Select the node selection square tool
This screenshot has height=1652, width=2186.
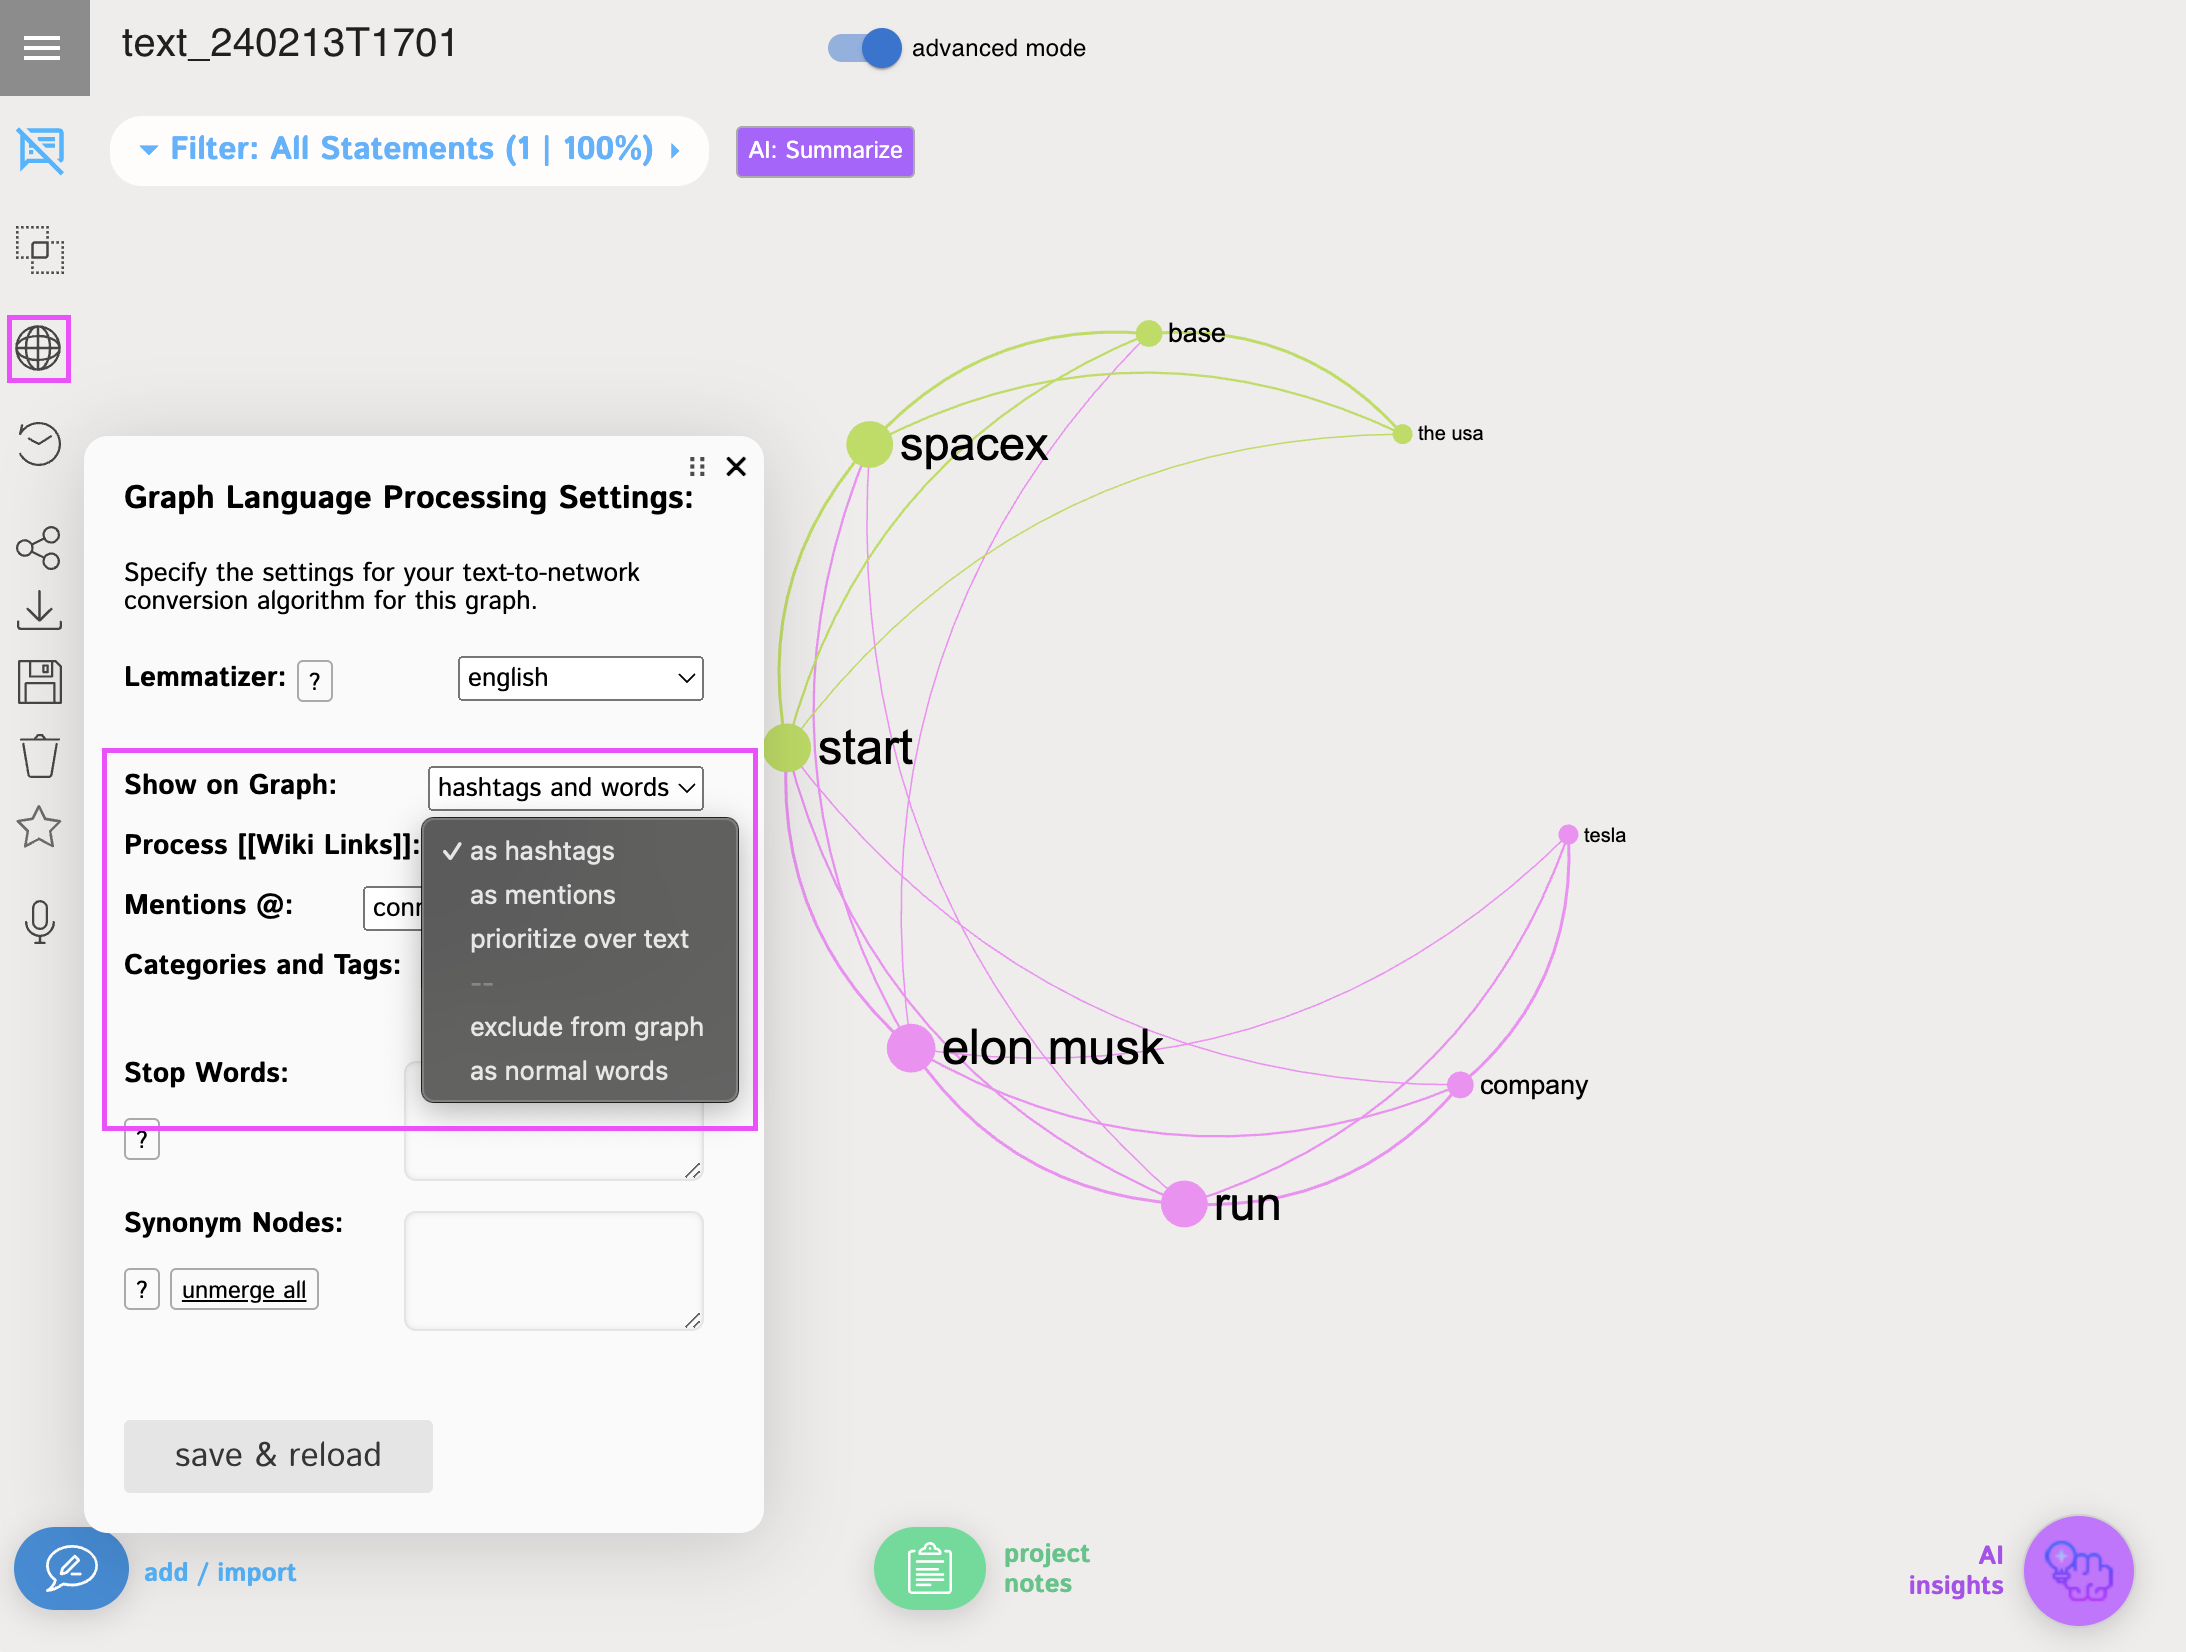coord(40,250)
